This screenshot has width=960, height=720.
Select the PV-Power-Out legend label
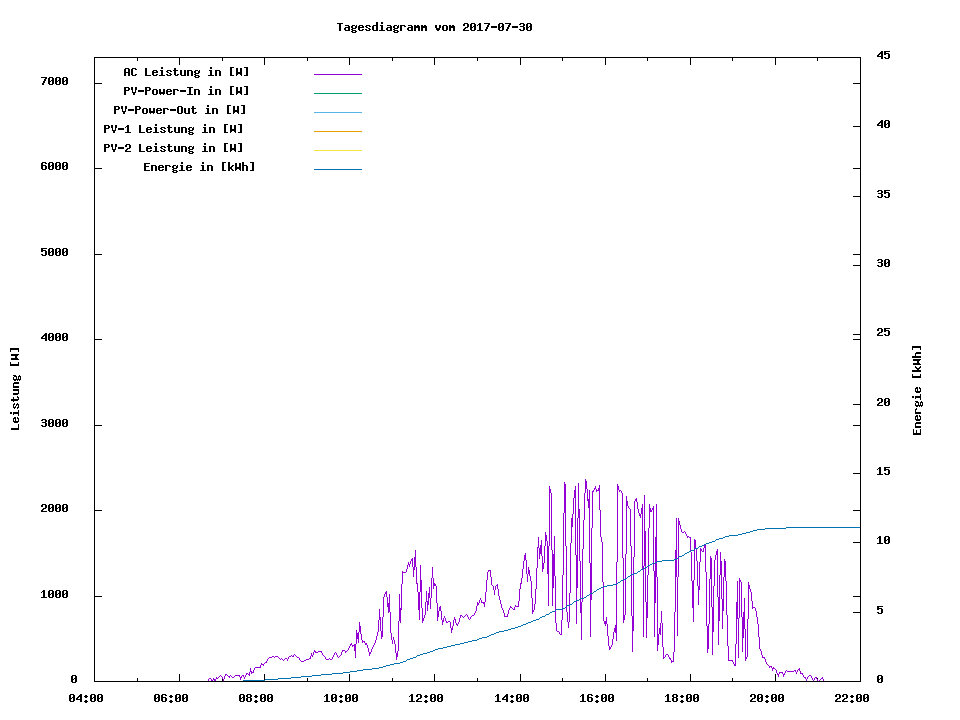point(180,110)
